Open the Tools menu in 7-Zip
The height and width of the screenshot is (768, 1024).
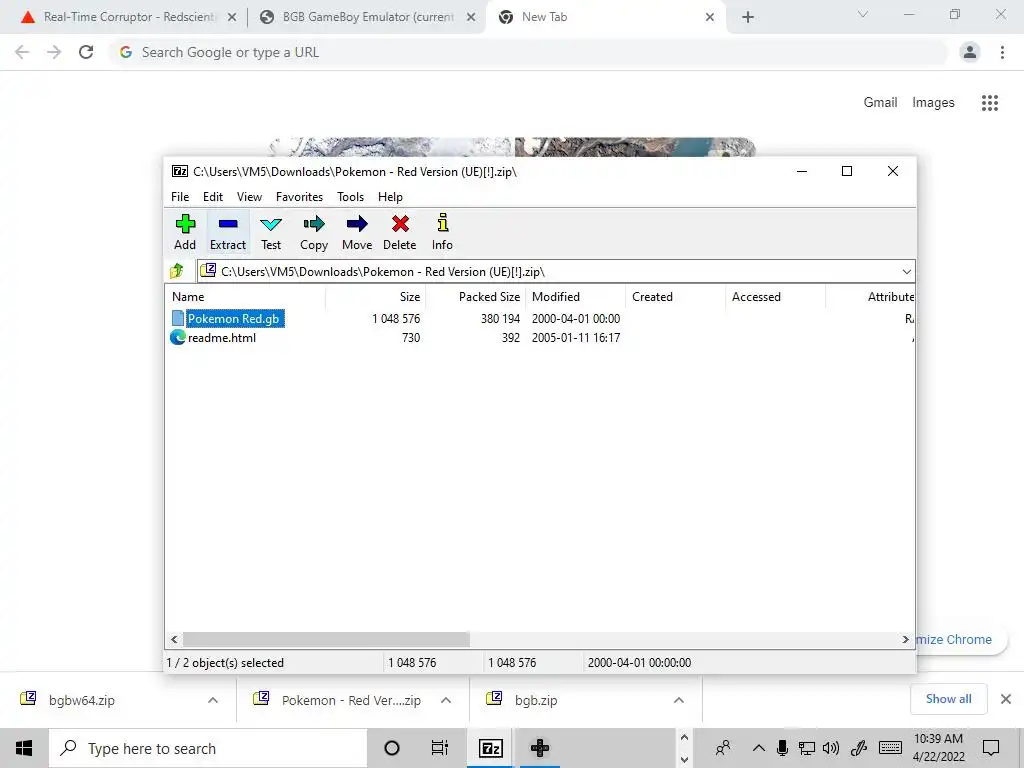tap(350, 197)
